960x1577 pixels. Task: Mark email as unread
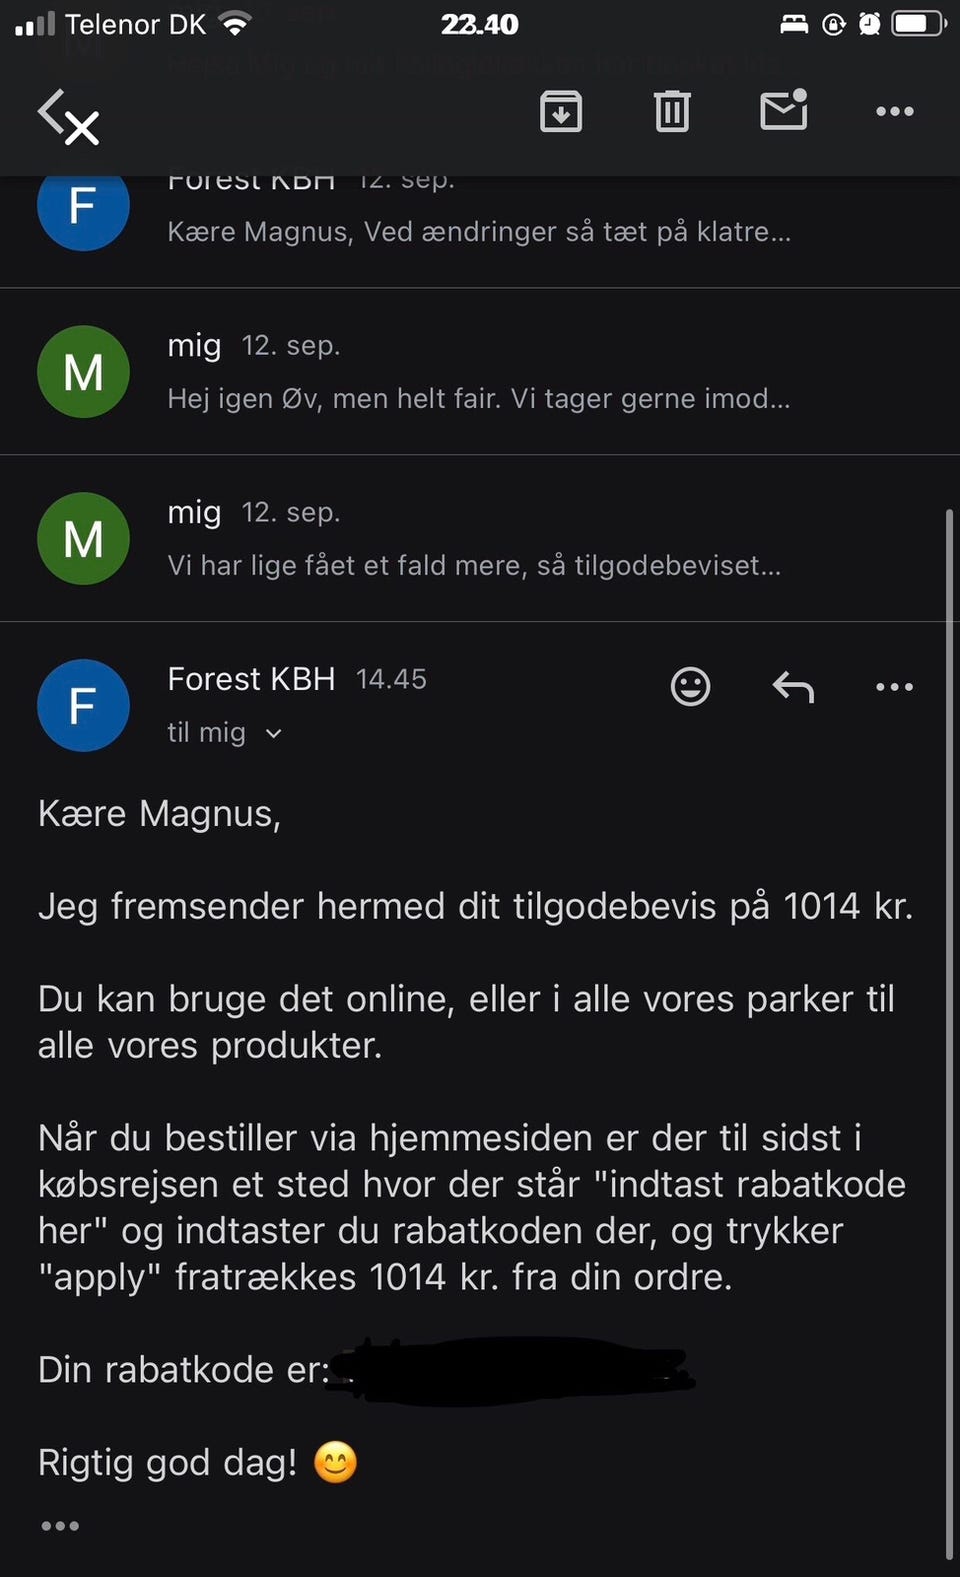(783, 110)
